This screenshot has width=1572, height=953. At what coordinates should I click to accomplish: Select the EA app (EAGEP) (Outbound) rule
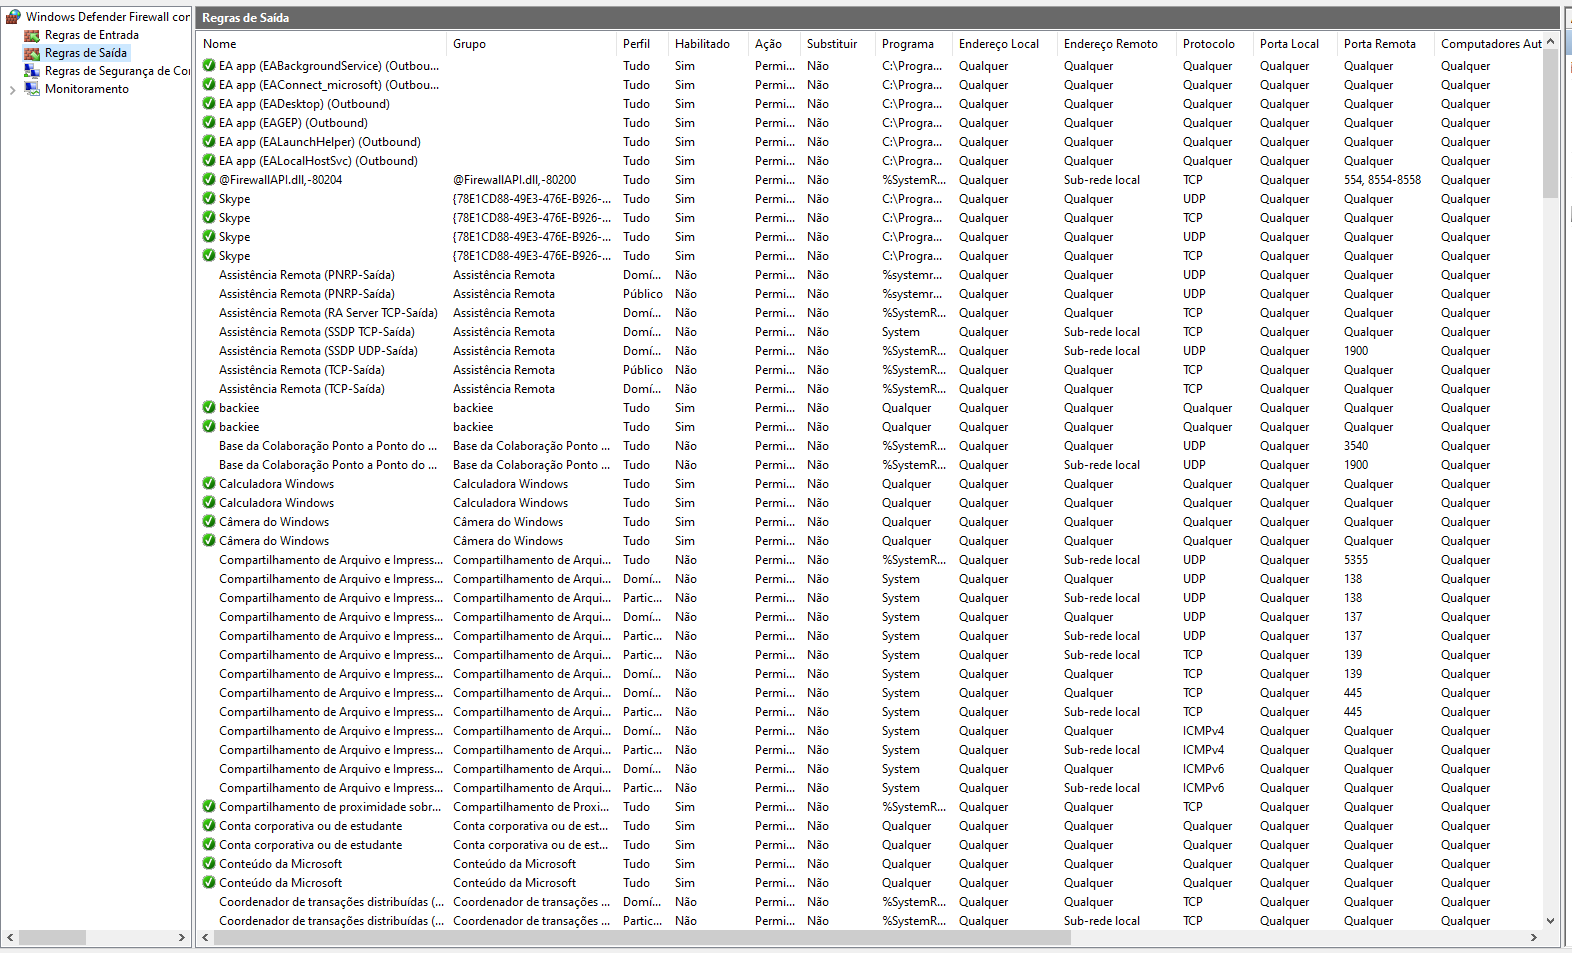(x=294, y=123)
